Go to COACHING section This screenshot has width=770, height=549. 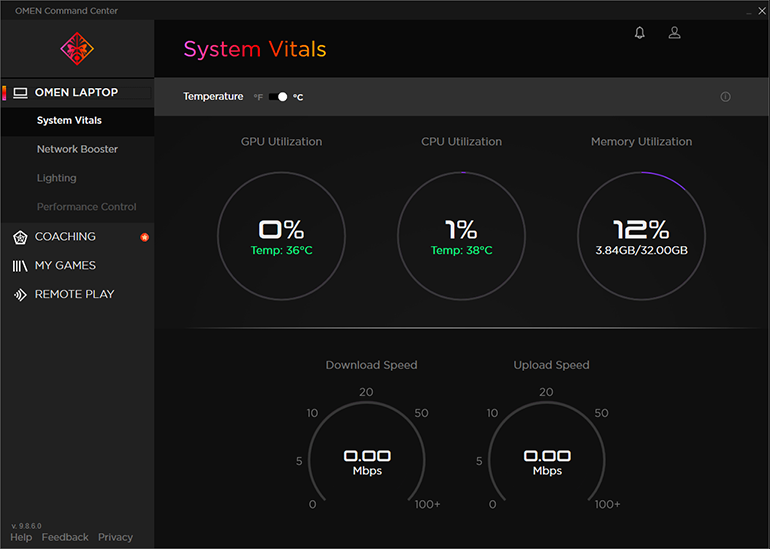click(x=78, y=237)
